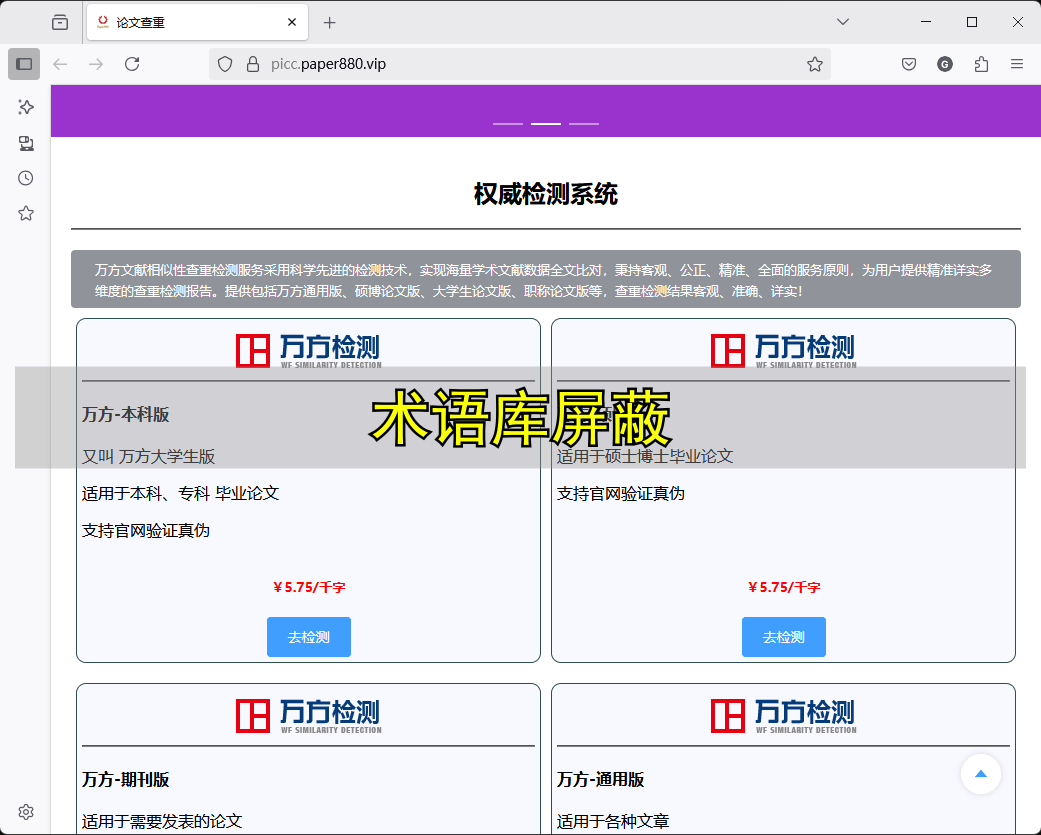Select the 论文查重 tab
This screenshot has height=835, width=1041.
coord(197,23)
